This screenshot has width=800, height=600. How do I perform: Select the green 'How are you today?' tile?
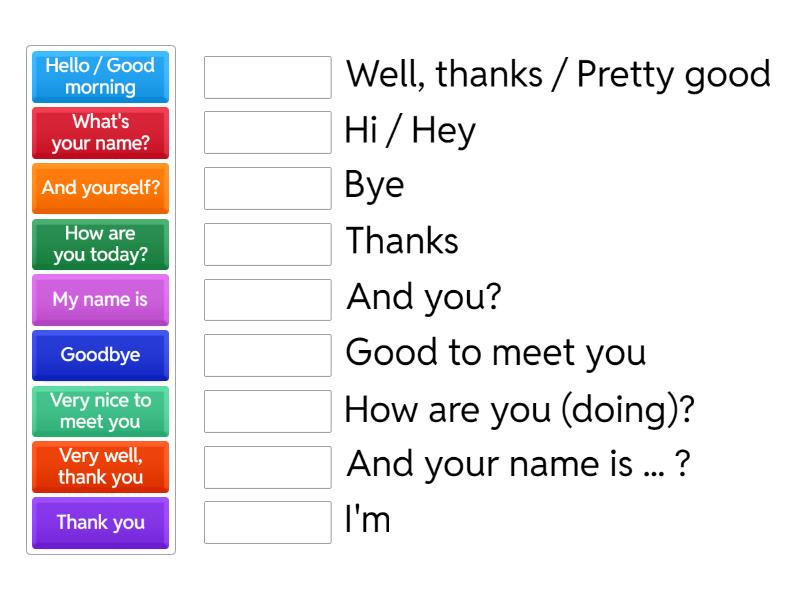point(100,244)
